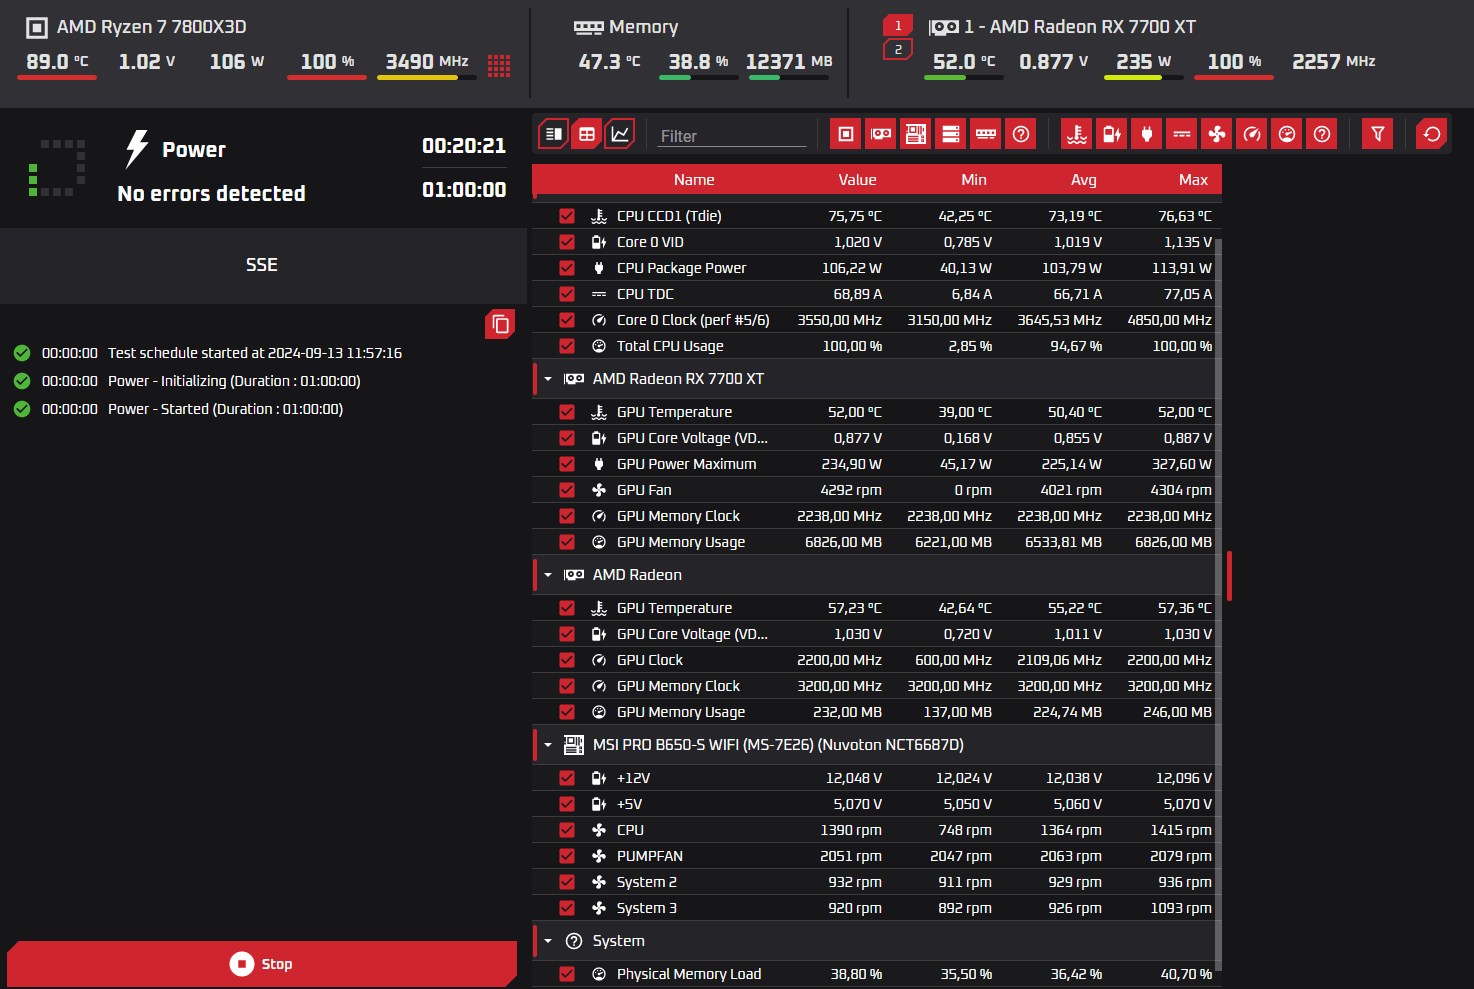This screenshot has height=989, width=1474.
Task: Sort sensors by the Max column
Action: point(1193,180)
